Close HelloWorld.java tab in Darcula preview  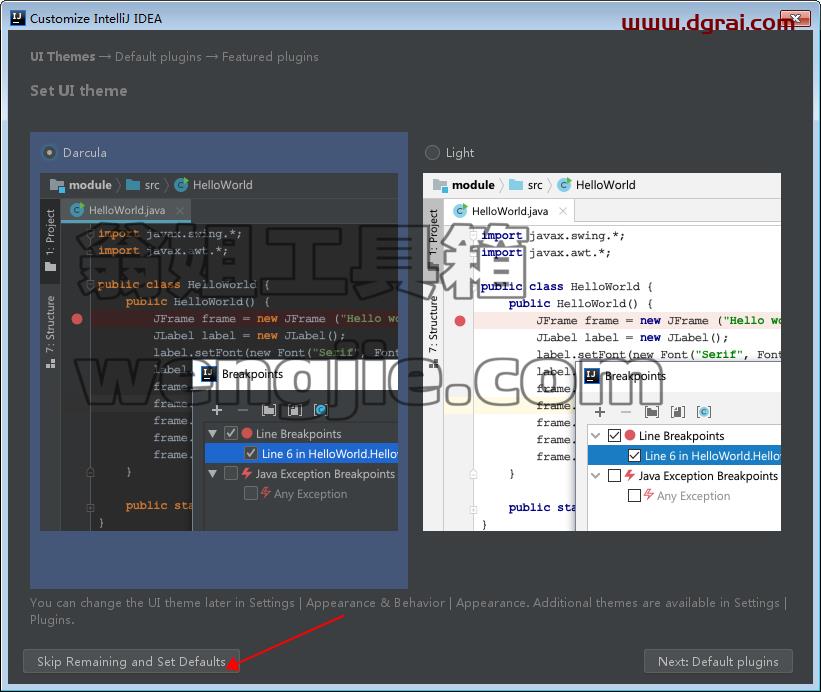coord(180,210)
